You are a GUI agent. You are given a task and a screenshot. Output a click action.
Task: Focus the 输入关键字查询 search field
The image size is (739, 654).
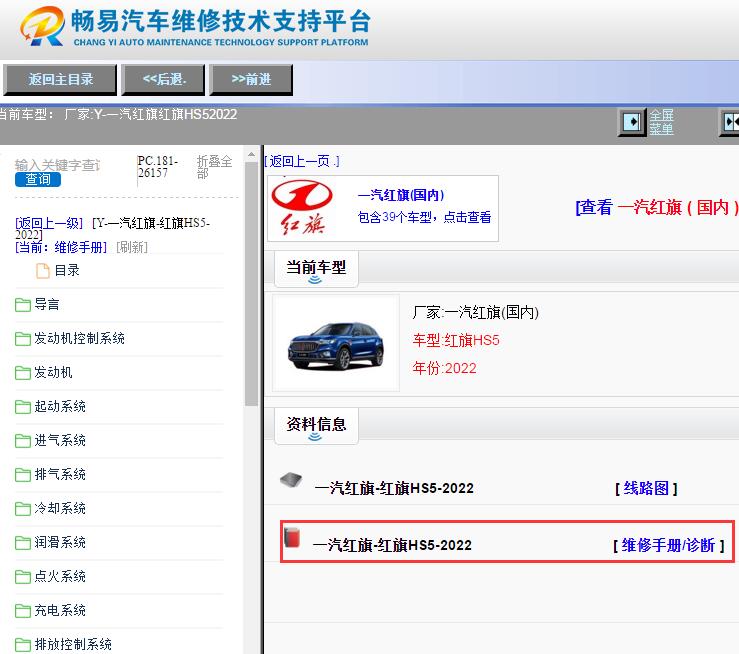(57, 165)
